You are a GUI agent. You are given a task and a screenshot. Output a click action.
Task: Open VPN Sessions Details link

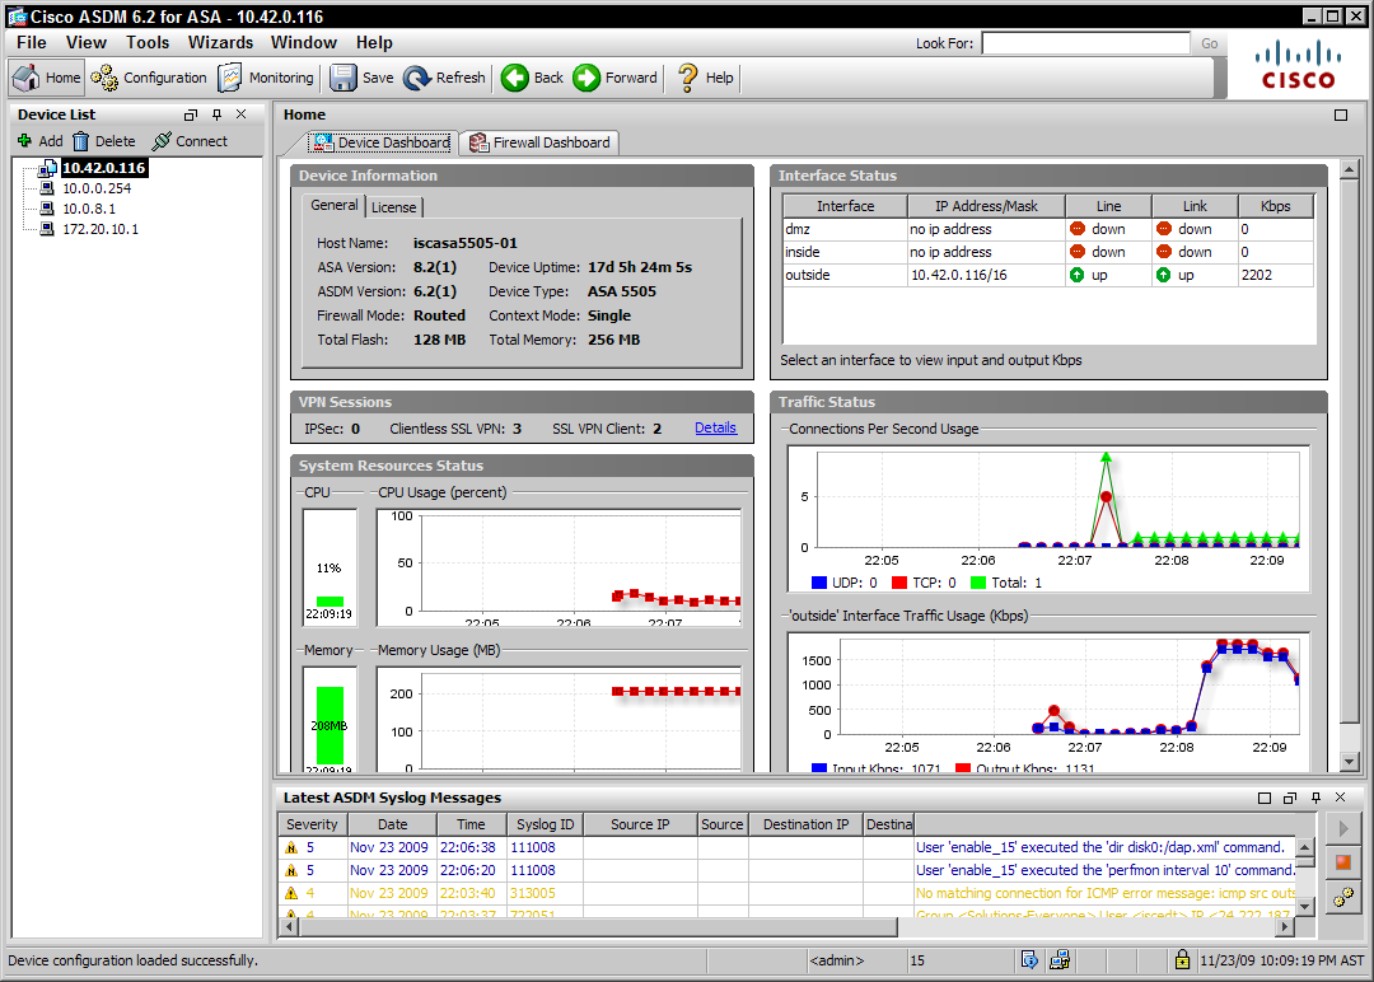(715, 428)
